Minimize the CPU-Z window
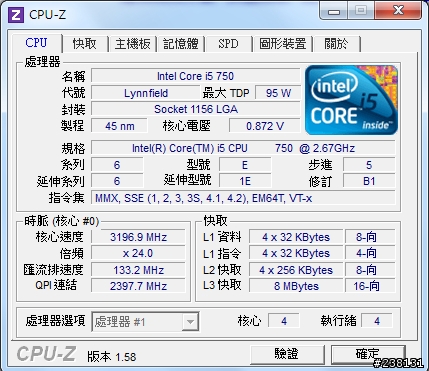Screen dimensions: 429x371 [334, 11]
